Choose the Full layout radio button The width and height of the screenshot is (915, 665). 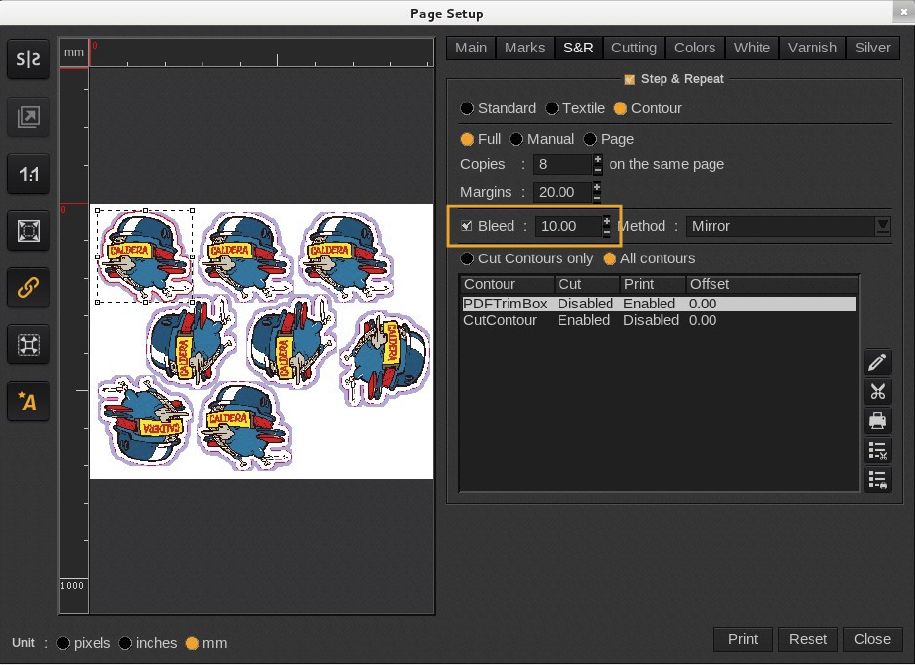click(467, 139)
